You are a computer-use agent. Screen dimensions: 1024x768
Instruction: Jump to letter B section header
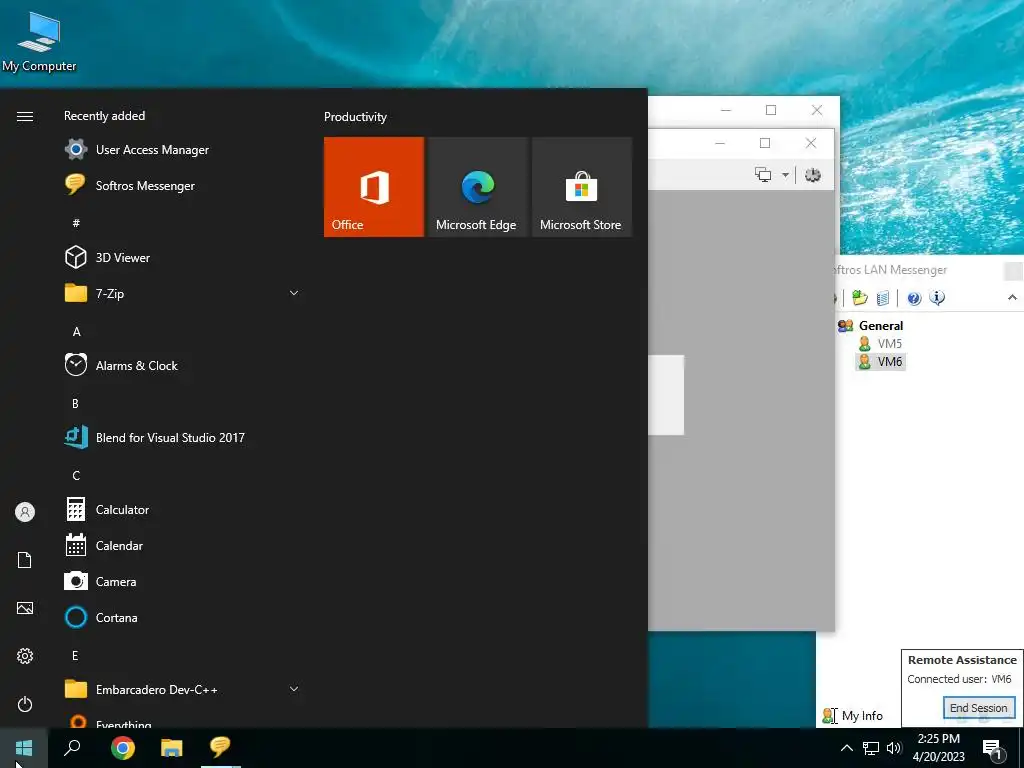click(x=75, y=404)
